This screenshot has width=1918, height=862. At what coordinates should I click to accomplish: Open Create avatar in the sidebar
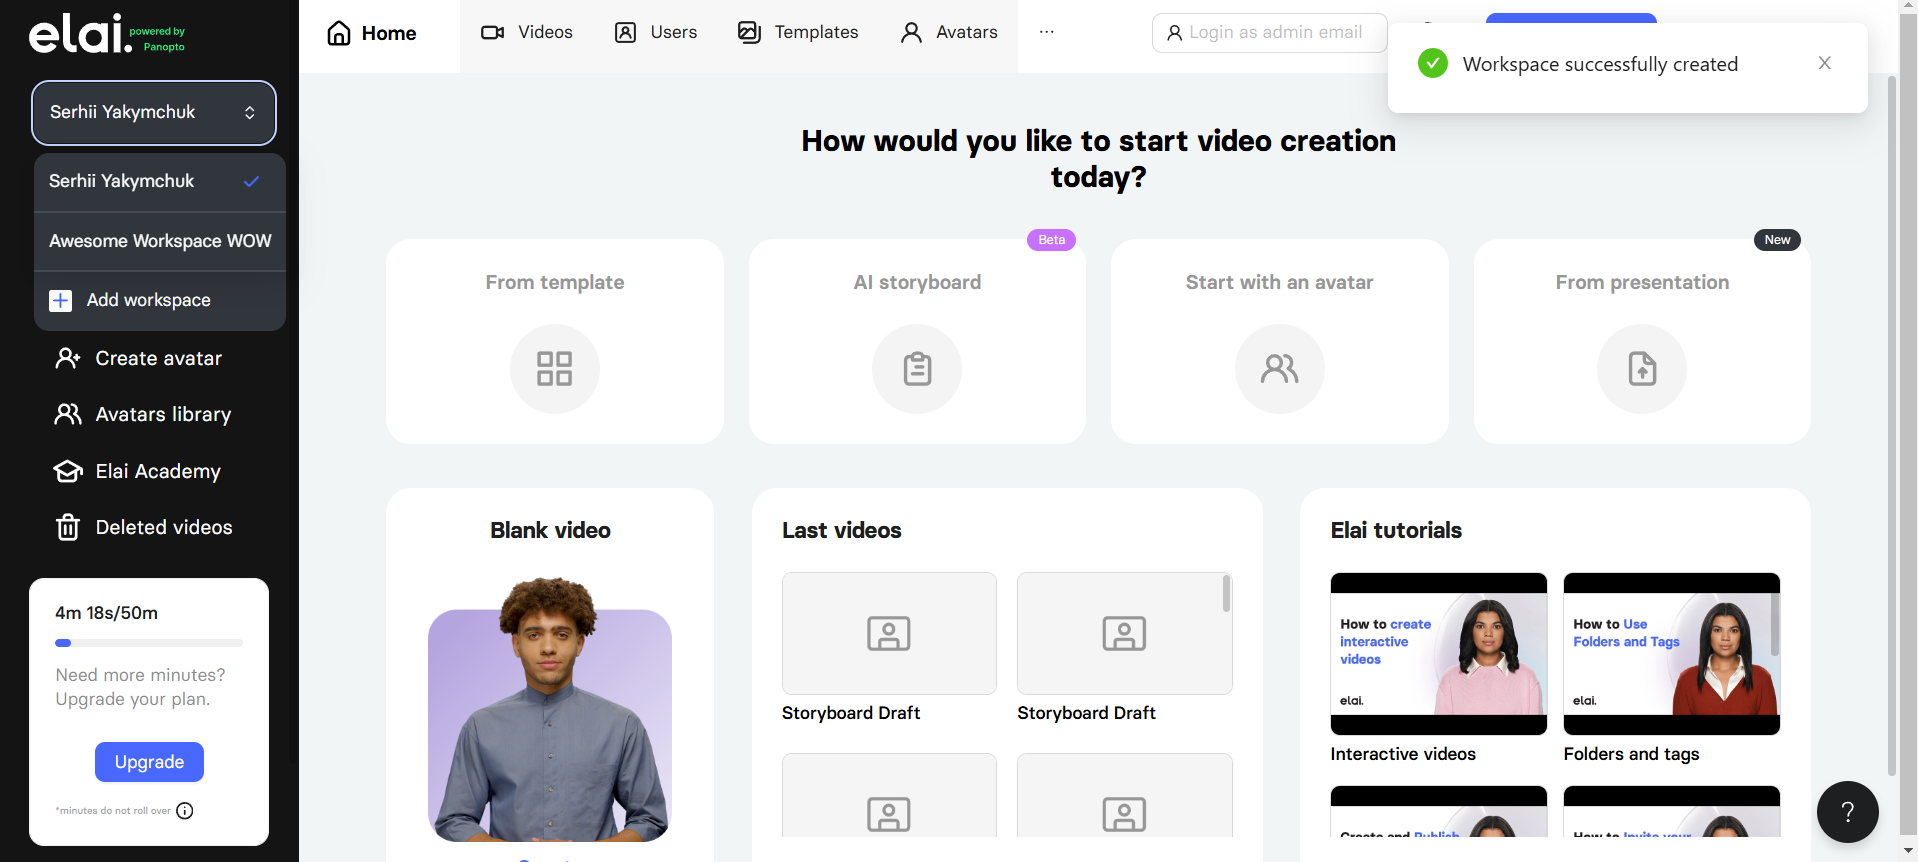[139, 358]
